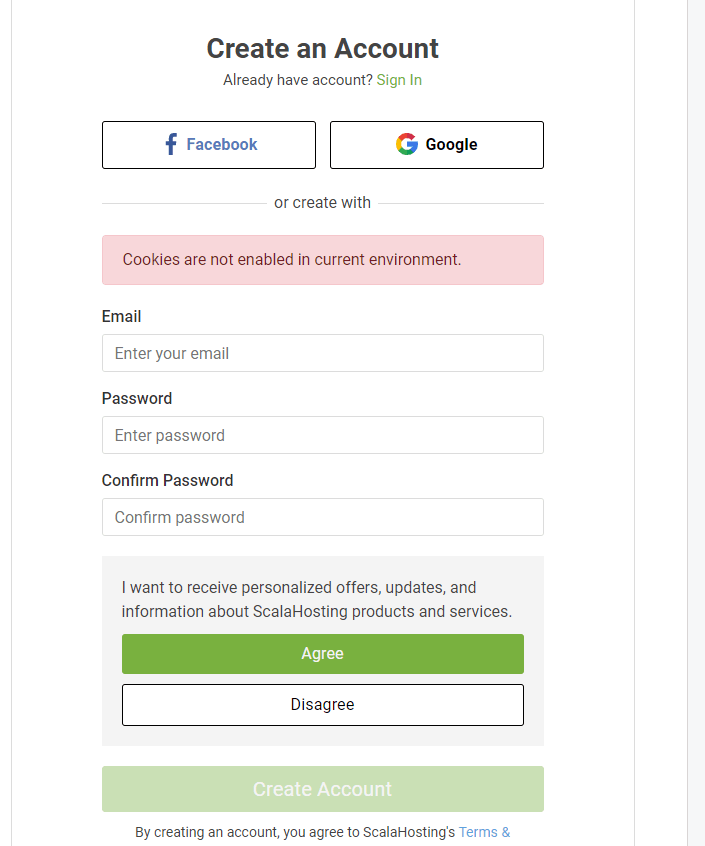
Task: Click the 'Create an Account' heading
Action: click(x=322, y=48)
